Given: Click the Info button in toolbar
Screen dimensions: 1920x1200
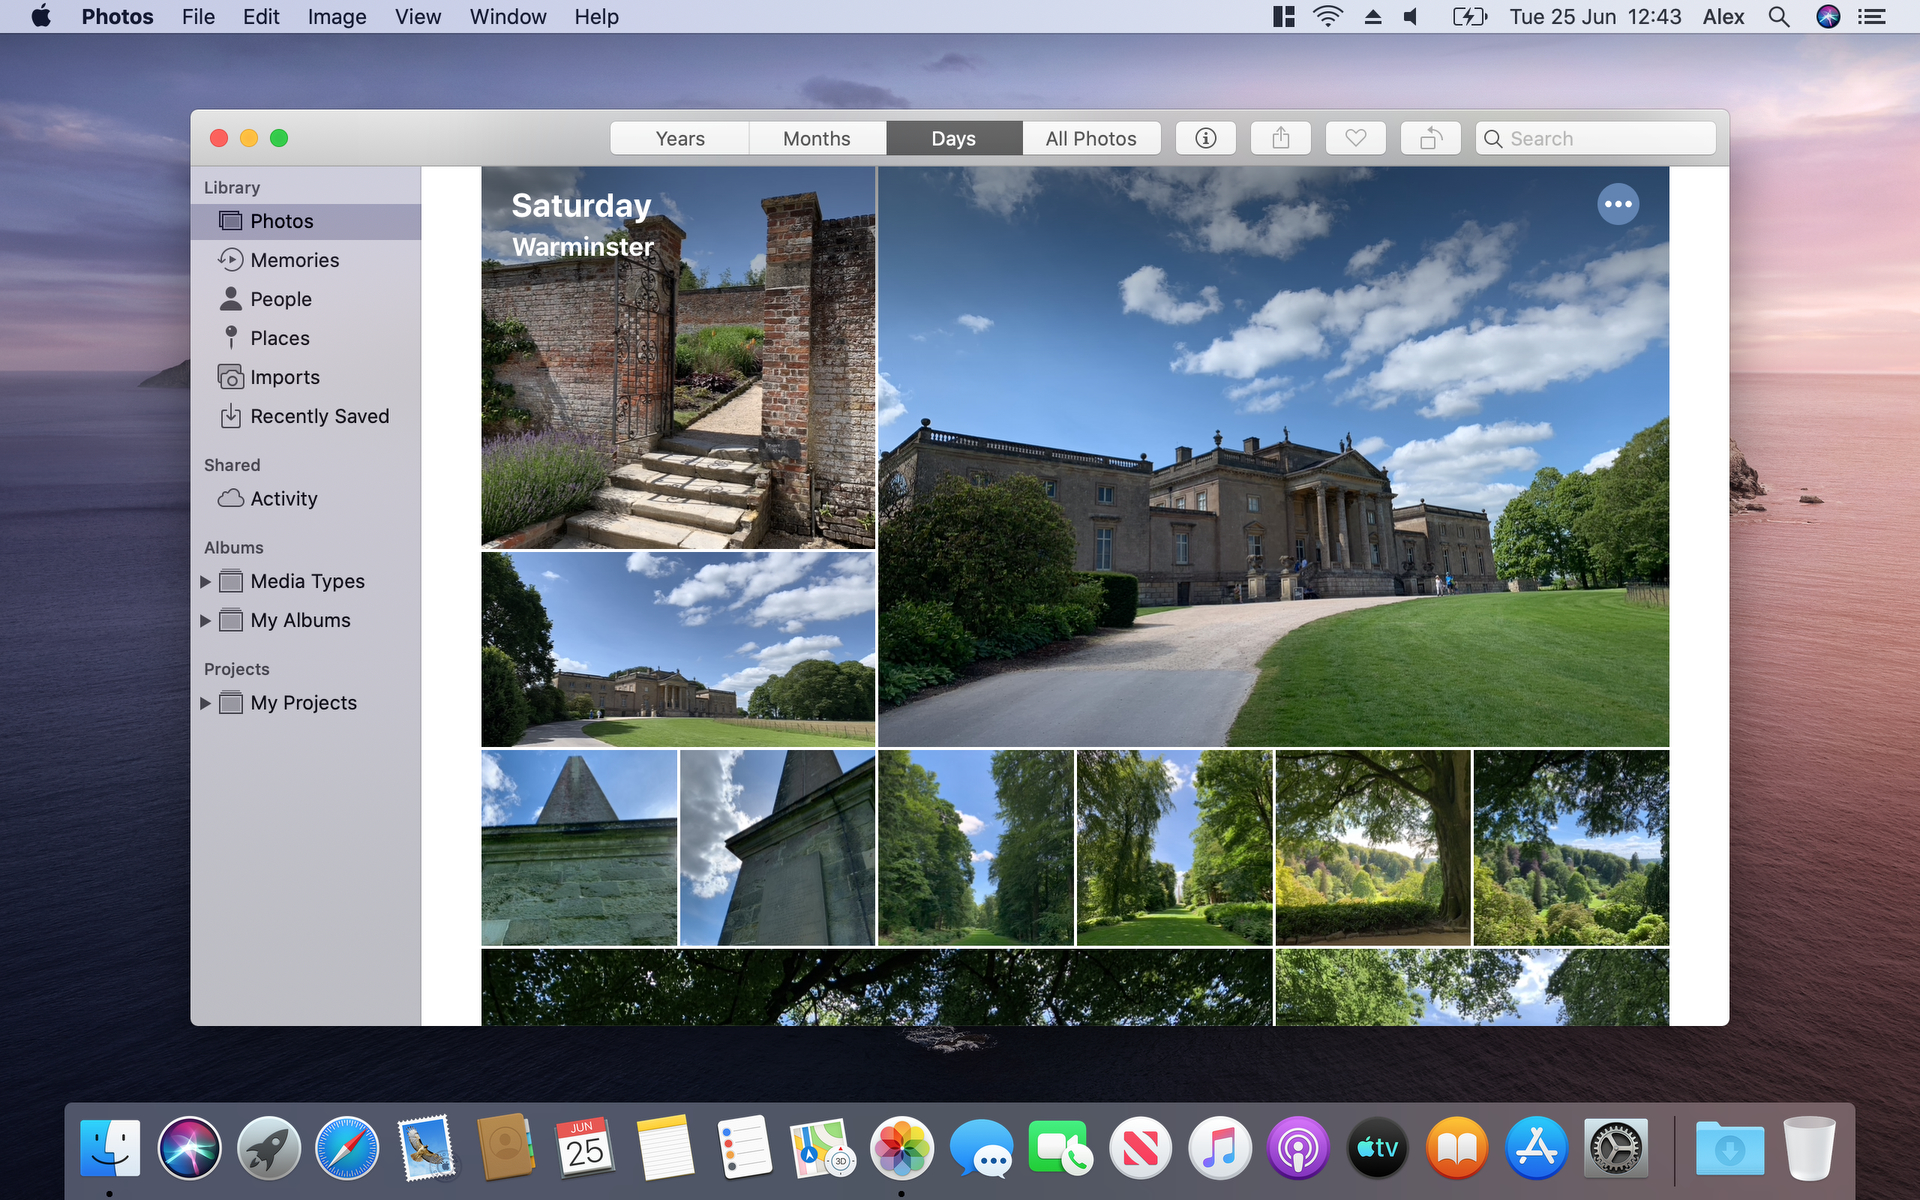Looking at the screenshot, I should pyautogui.click(x=1206, y=138).
